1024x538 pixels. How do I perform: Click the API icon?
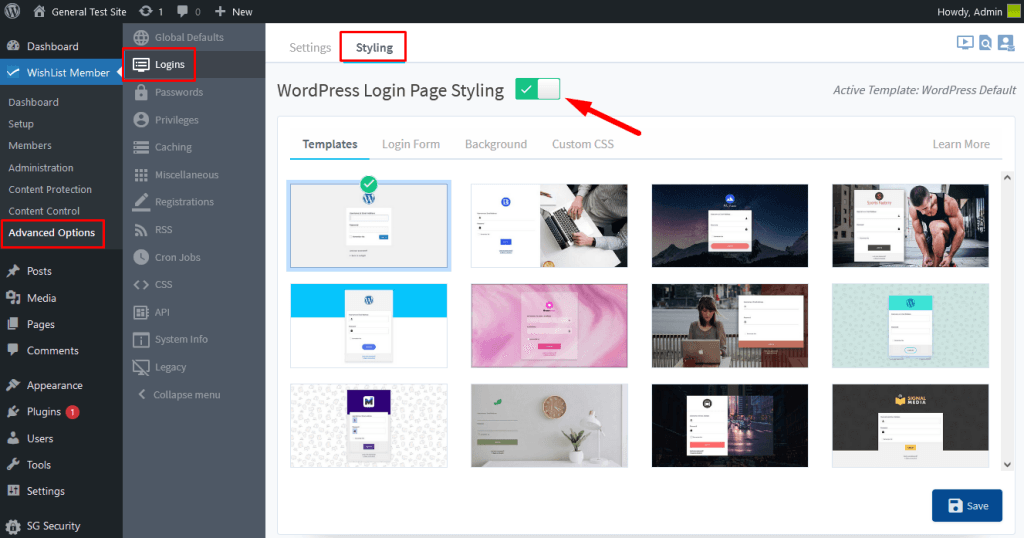coord(140,312)
